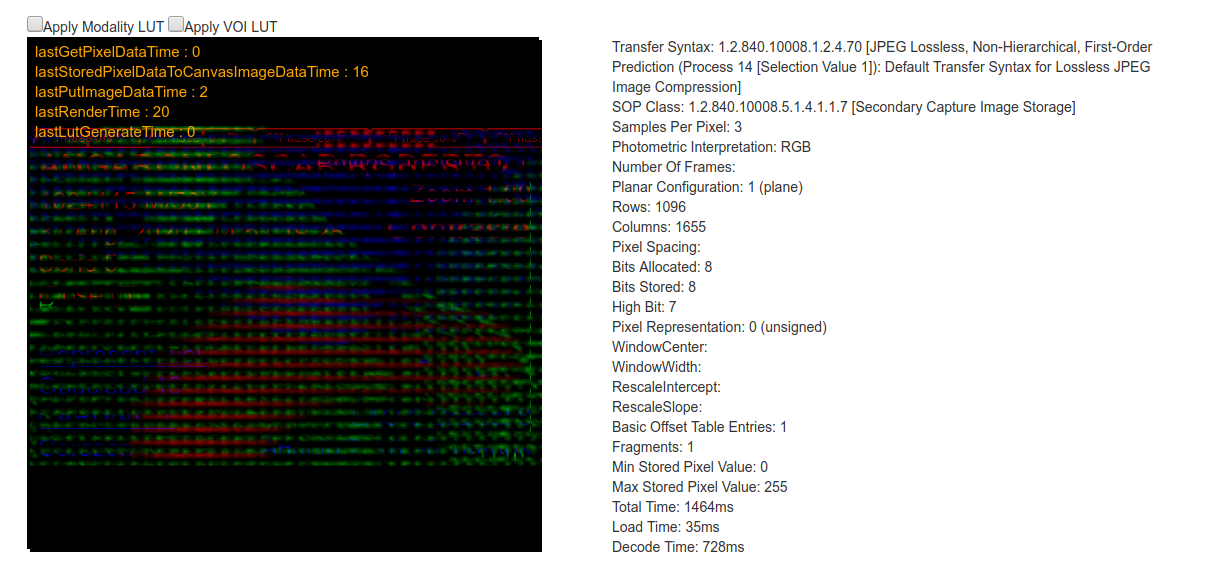Click the 'Columns: 1655' value

(659, 227)
